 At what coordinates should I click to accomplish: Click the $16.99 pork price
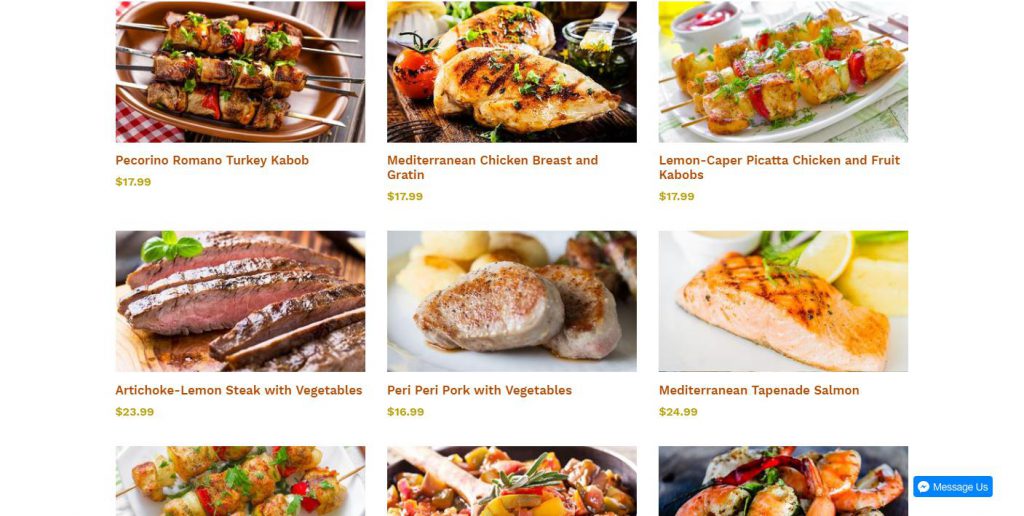406,411
